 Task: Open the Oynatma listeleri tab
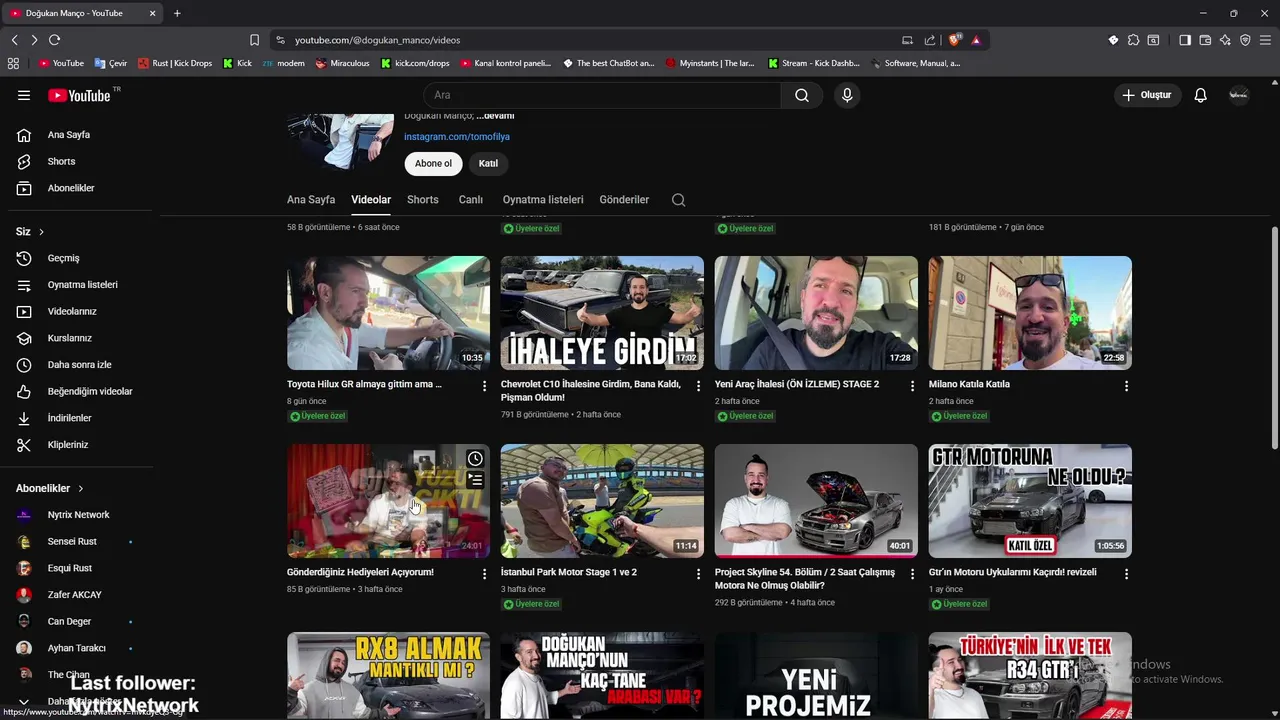543,200
